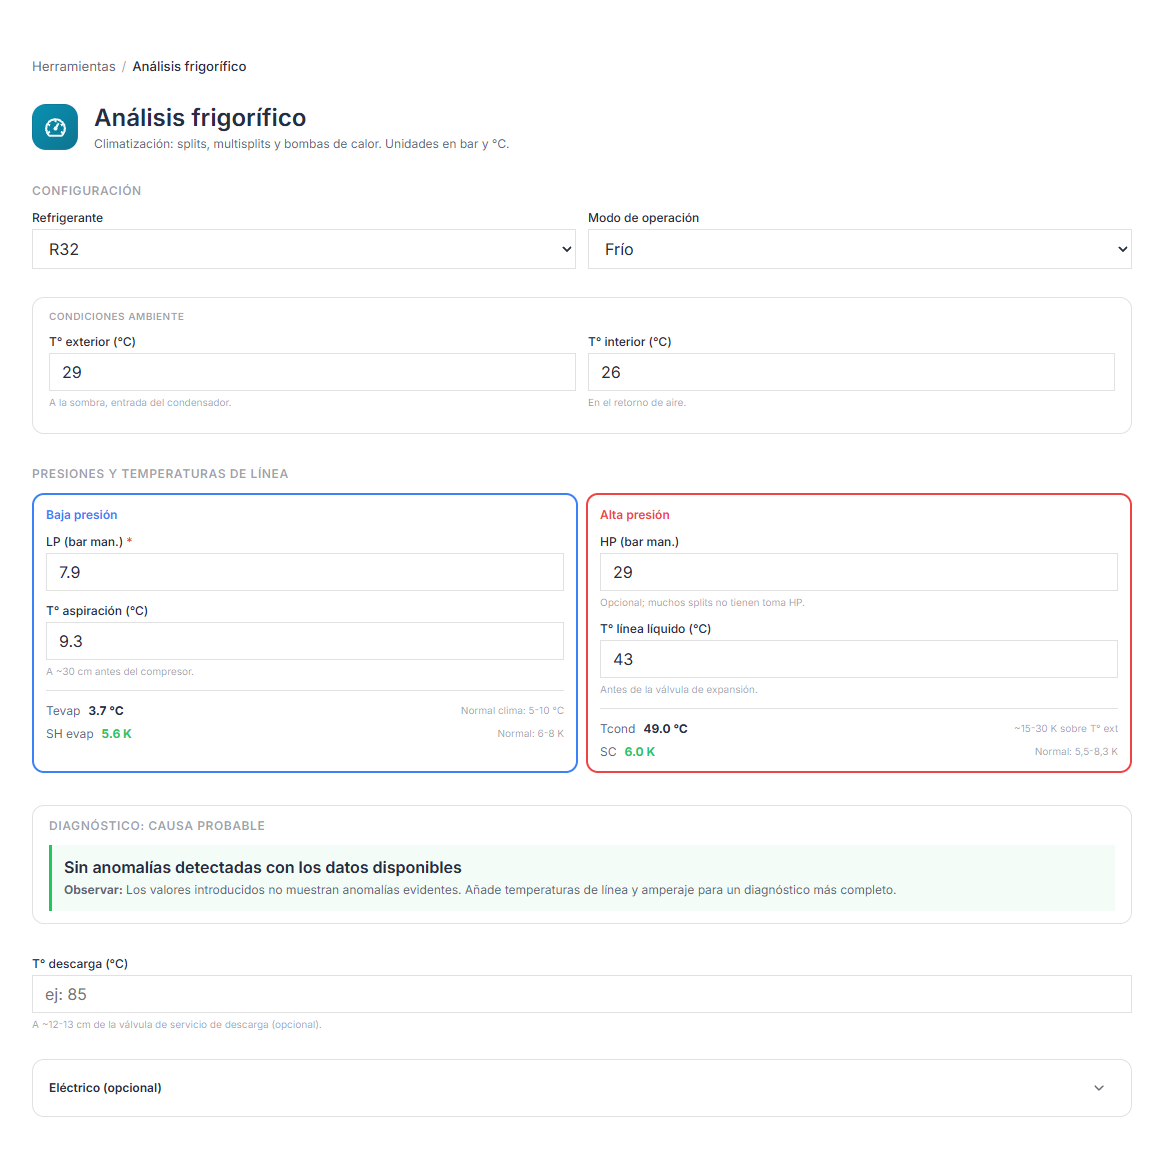Click the T° descarga input field
Screen dimensions: 1164x1165
[582, 994]
